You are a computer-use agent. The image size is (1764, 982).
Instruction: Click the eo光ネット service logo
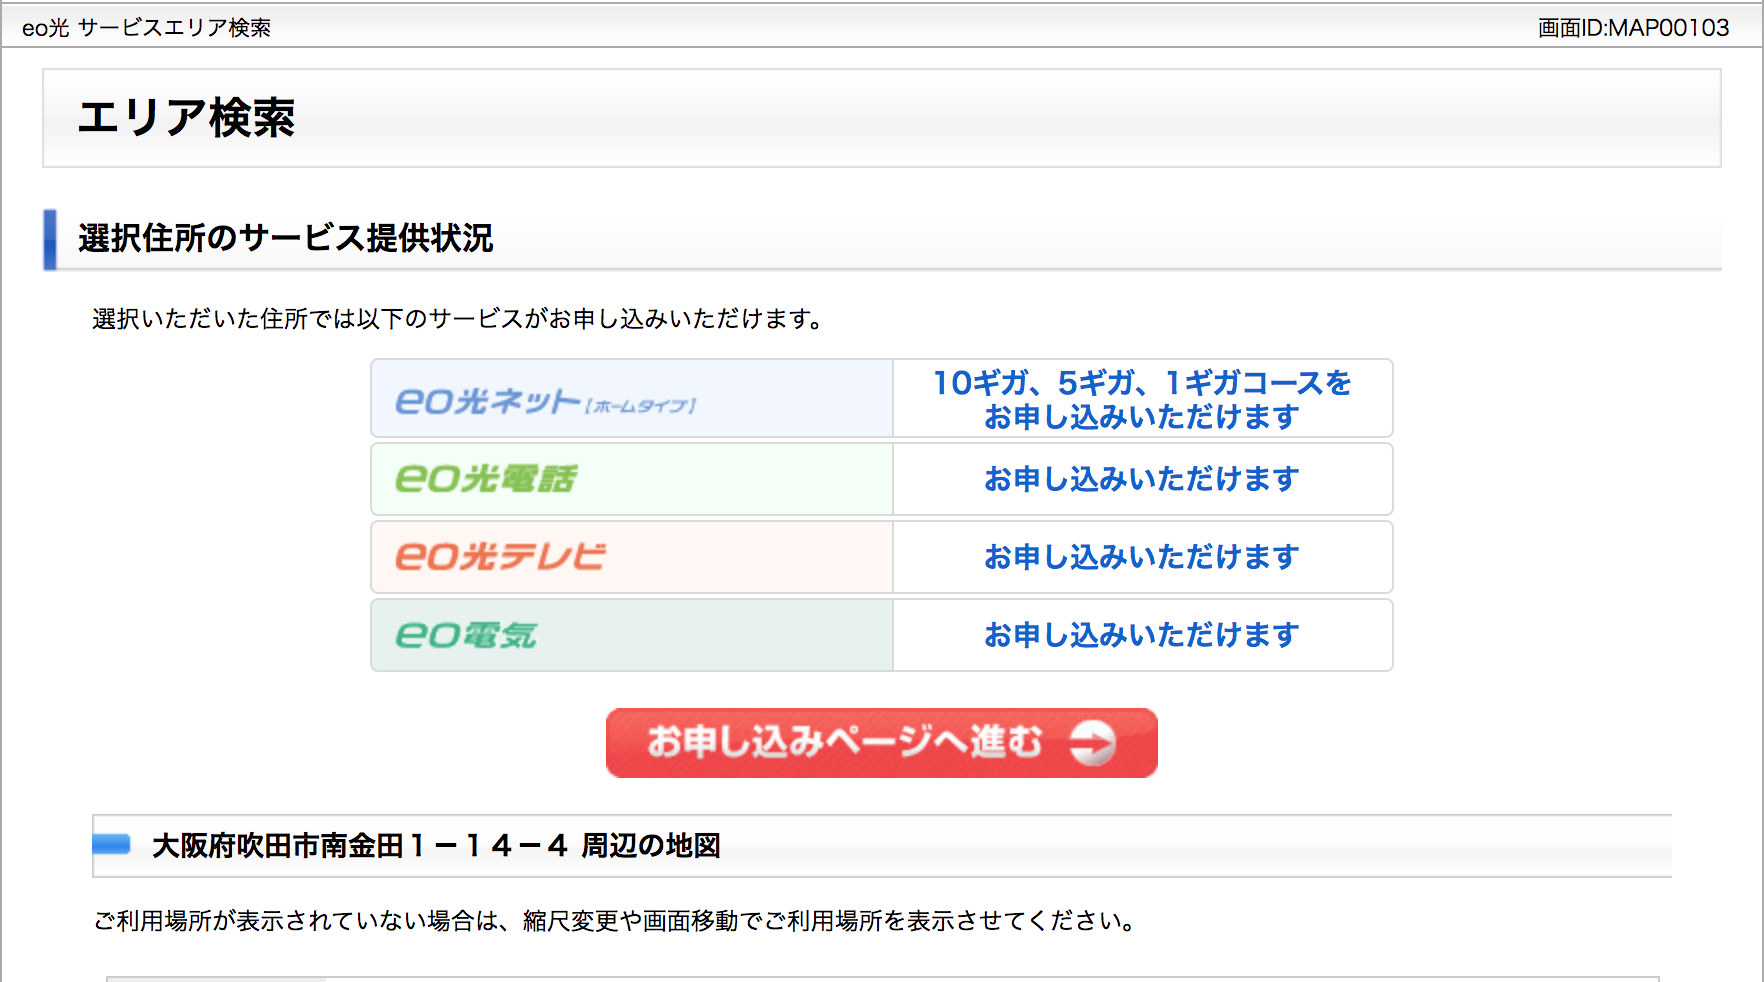pos(488,401)
